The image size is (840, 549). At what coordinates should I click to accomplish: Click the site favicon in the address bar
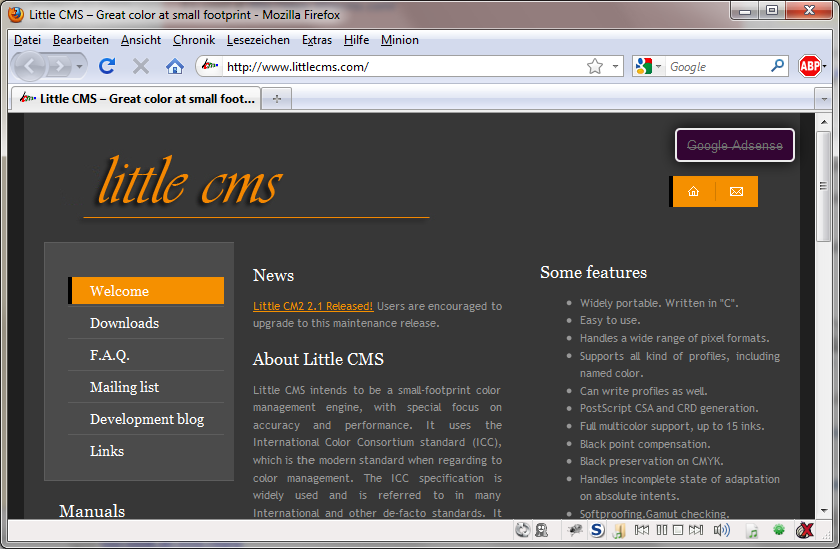pyautogui.click(x=209, y=66)
